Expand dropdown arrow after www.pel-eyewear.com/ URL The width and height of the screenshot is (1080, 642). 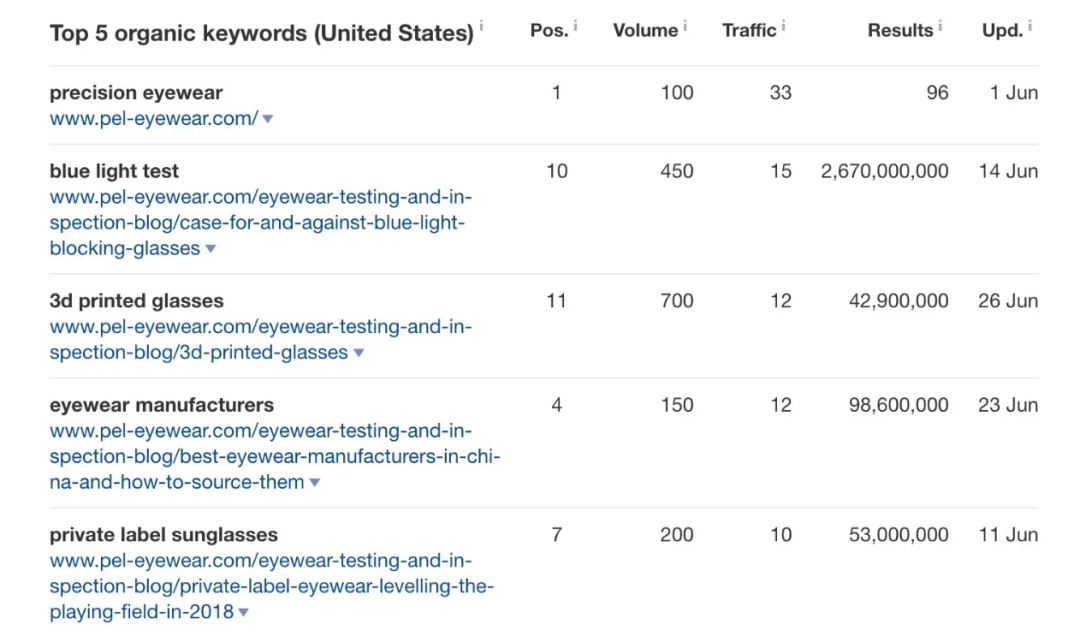coord(268,119)
